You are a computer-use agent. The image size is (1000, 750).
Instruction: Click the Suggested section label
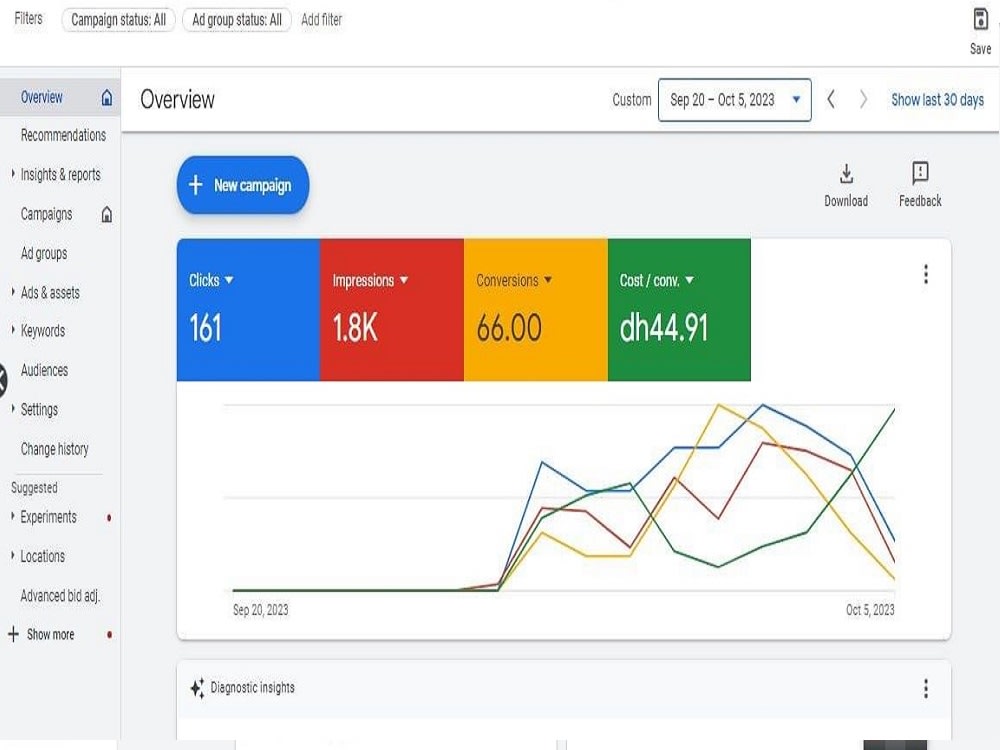coord(34,488)
